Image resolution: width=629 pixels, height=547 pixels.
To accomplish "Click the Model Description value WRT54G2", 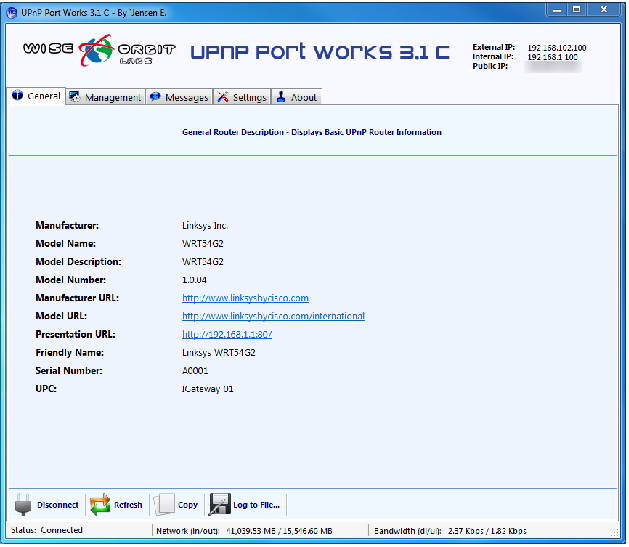I will click(203, 261).
